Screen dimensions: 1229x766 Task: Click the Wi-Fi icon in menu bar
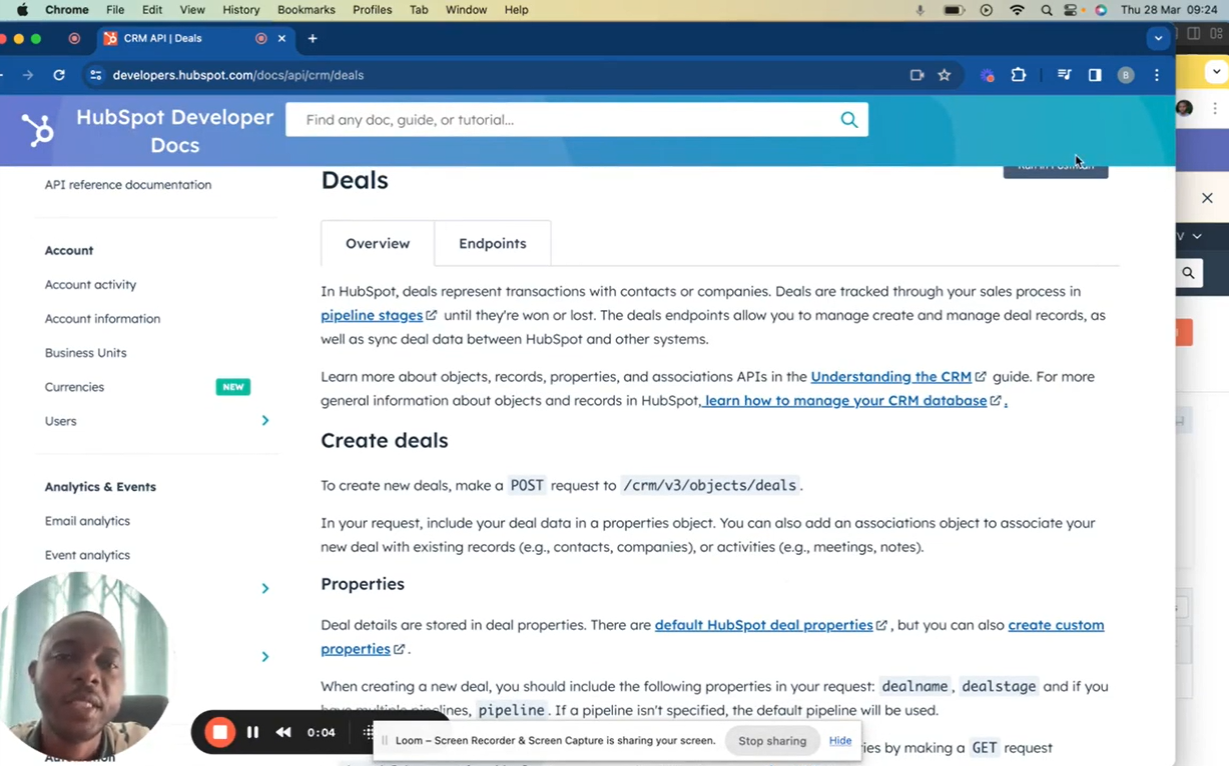click(x=1017, y=10)
